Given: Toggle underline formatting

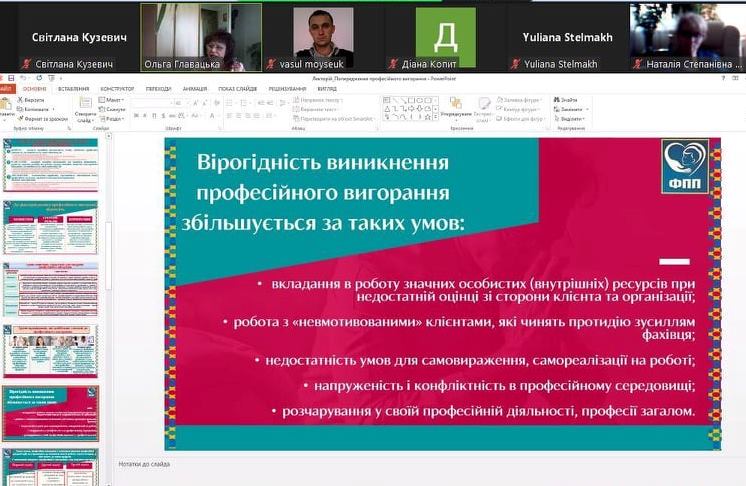Looking at the screenshot, I should [x=154, y=116].
